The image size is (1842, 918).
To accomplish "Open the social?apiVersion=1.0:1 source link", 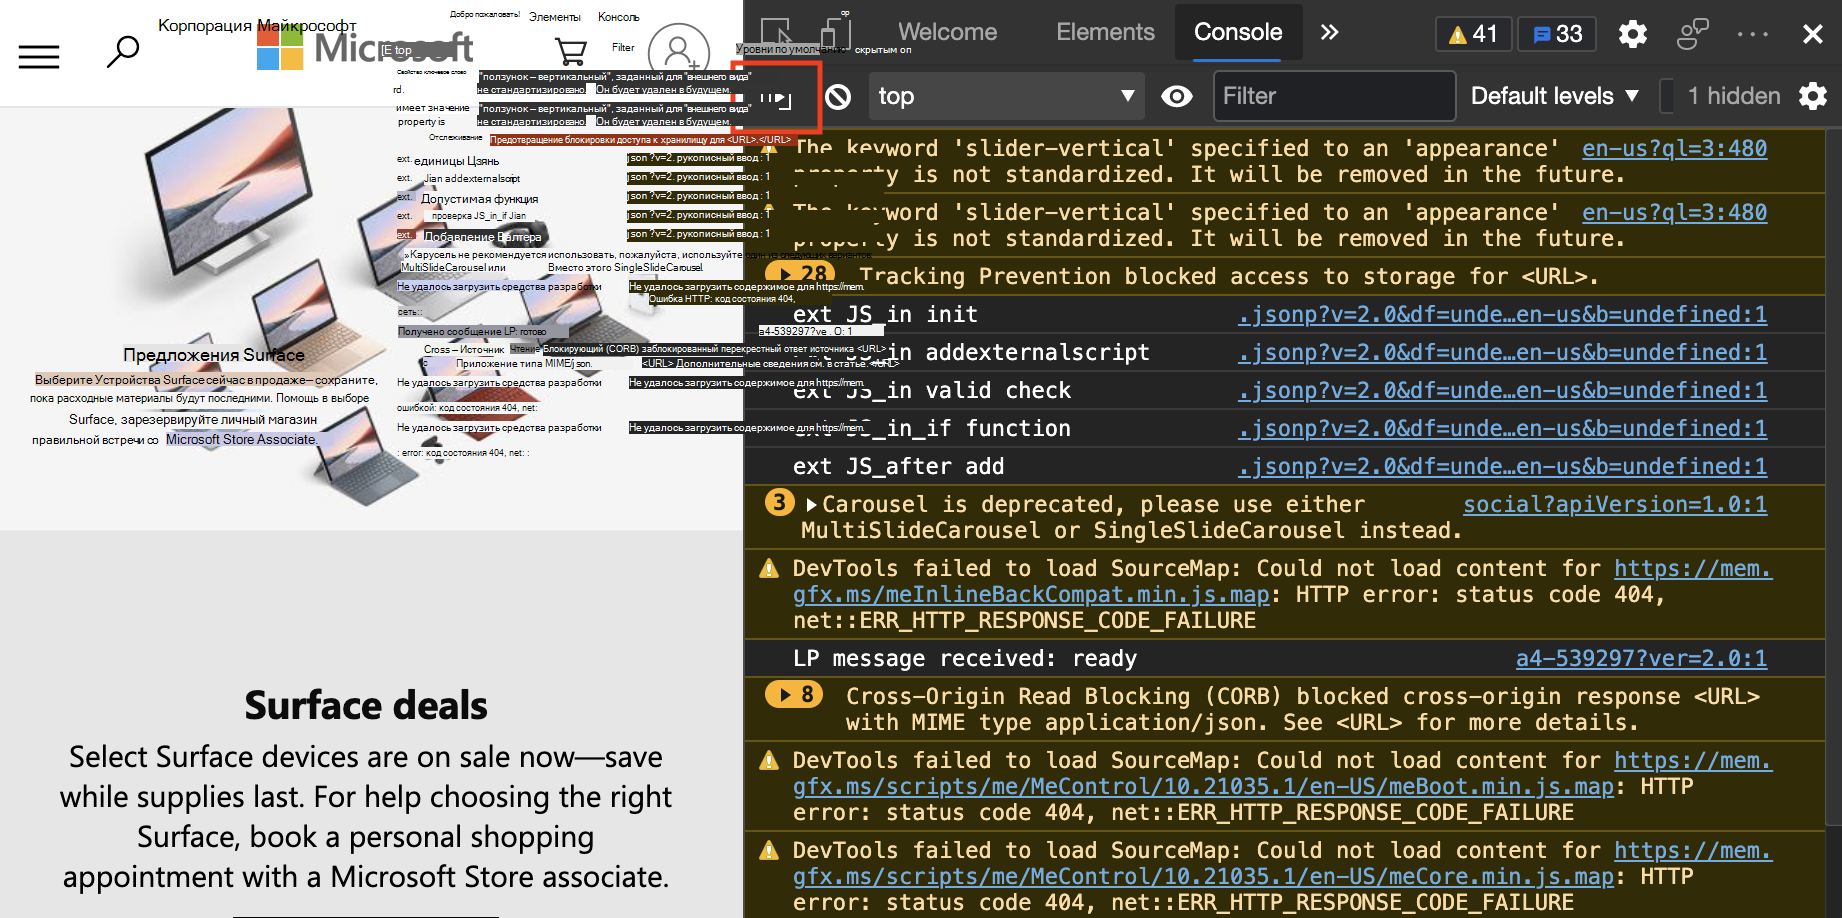I will click(x=1615, y=504).
